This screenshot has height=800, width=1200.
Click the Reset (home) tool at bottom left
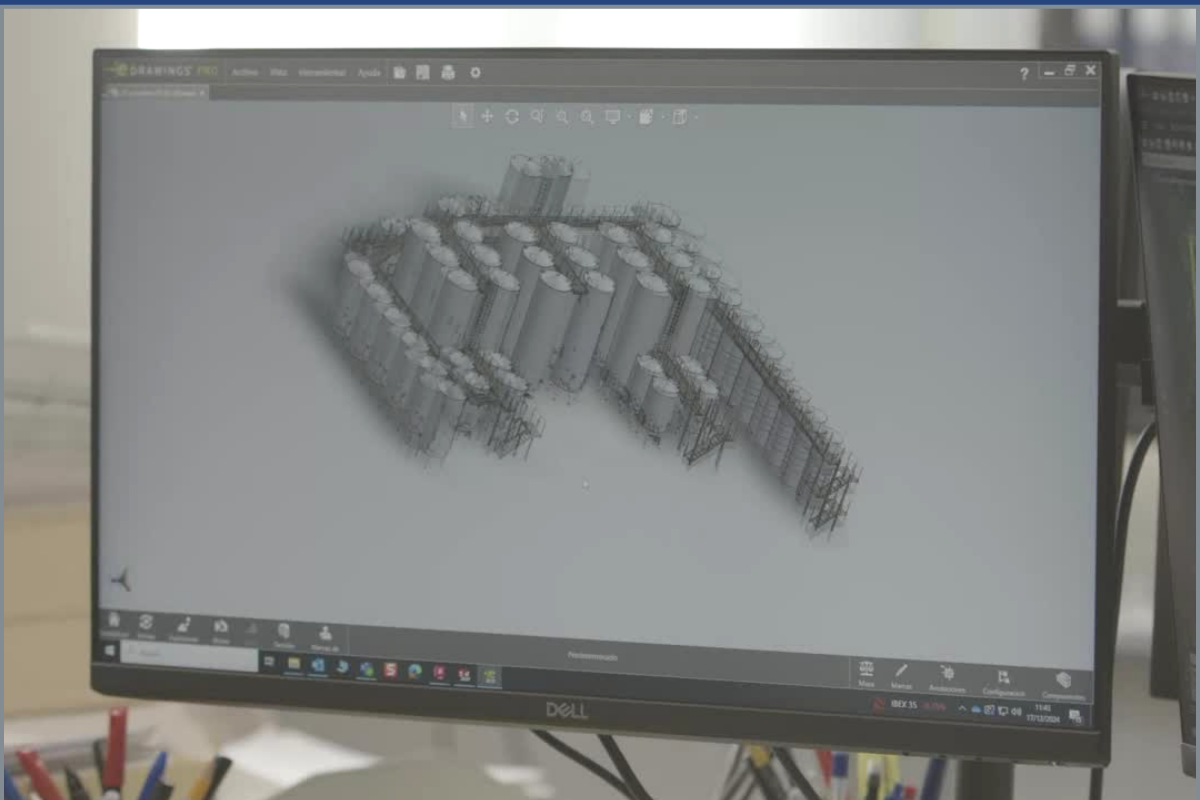pos(113,623)
